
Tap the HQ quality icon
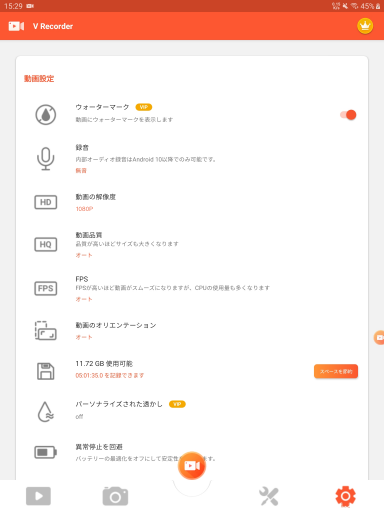pos(46,244)
